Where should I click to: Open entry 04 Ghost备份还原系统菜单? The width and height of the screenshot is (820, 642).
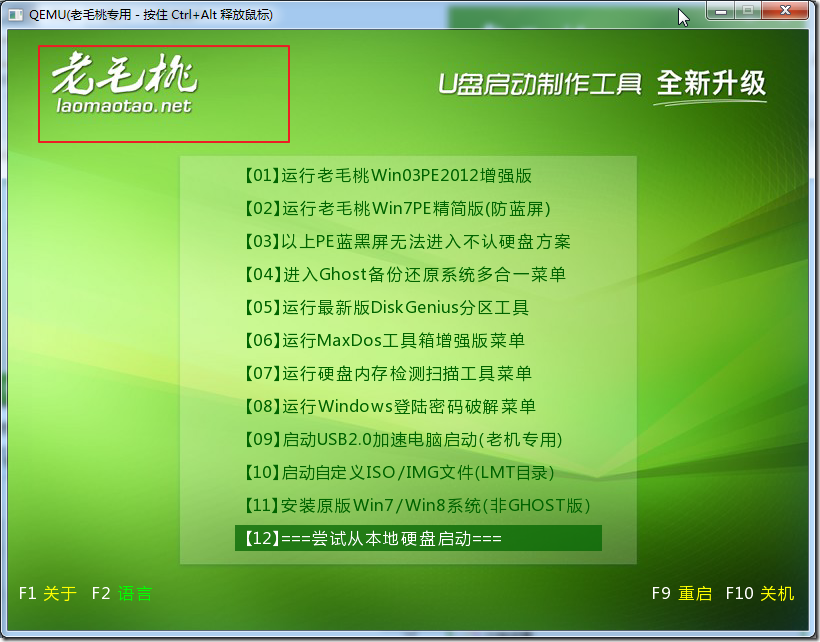pyautogui.click(x=405, y=274)
